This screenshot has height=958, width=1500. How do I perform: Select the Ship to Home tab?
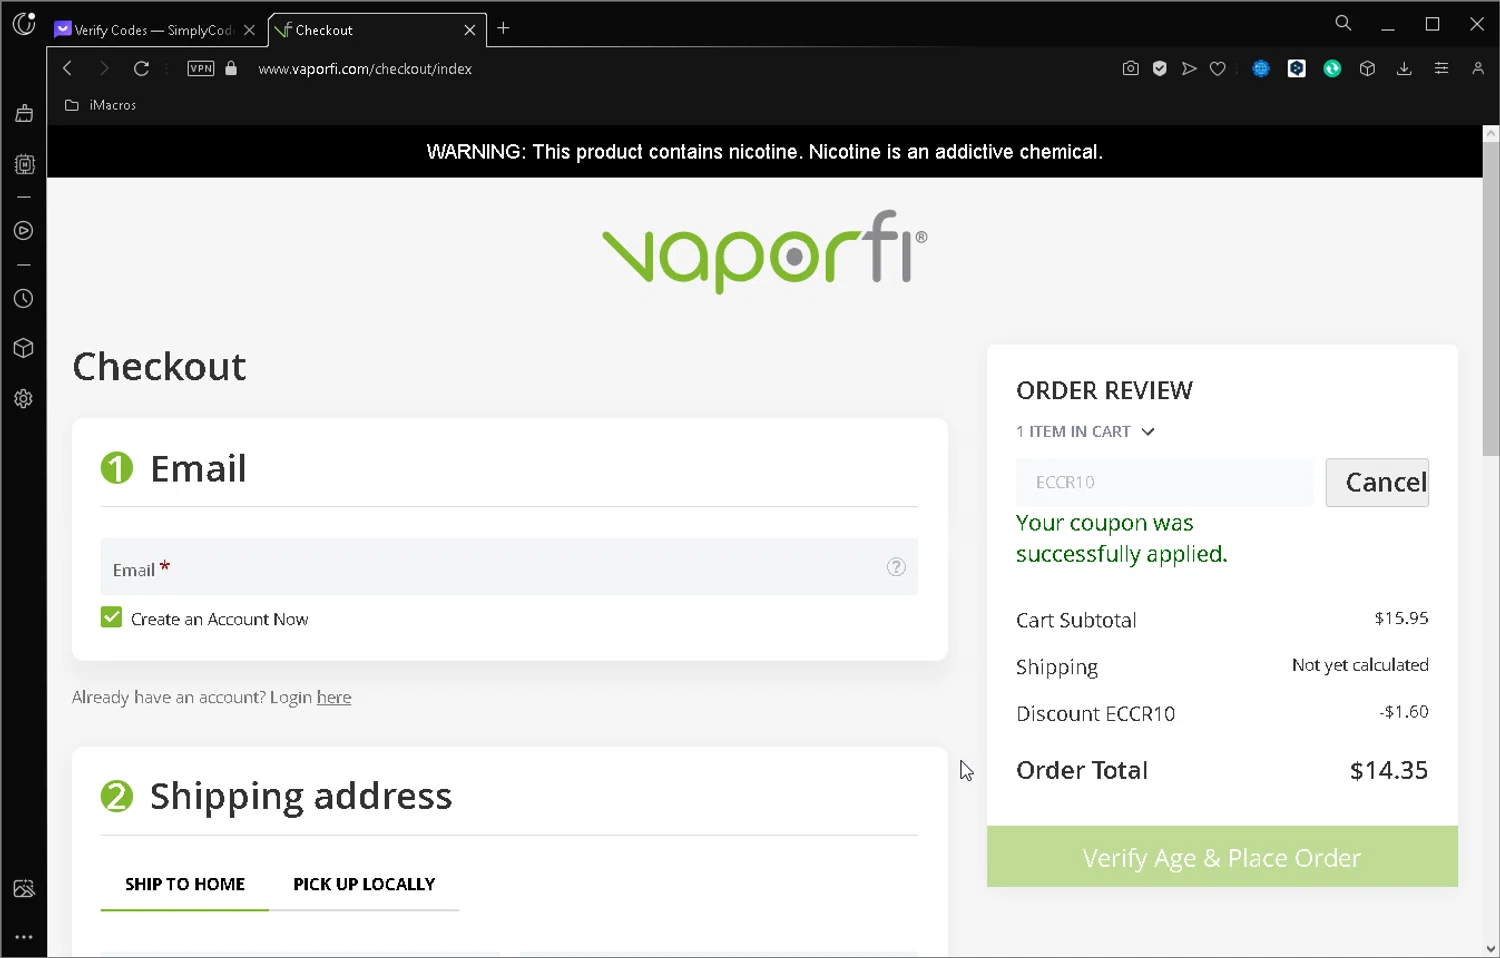pos(185,884)
